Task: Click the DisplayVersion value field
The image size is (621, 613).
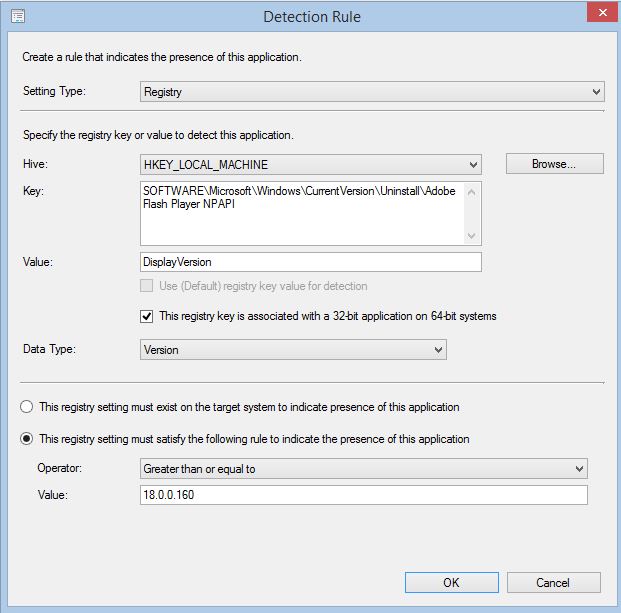Action: (x=310, y=262)
